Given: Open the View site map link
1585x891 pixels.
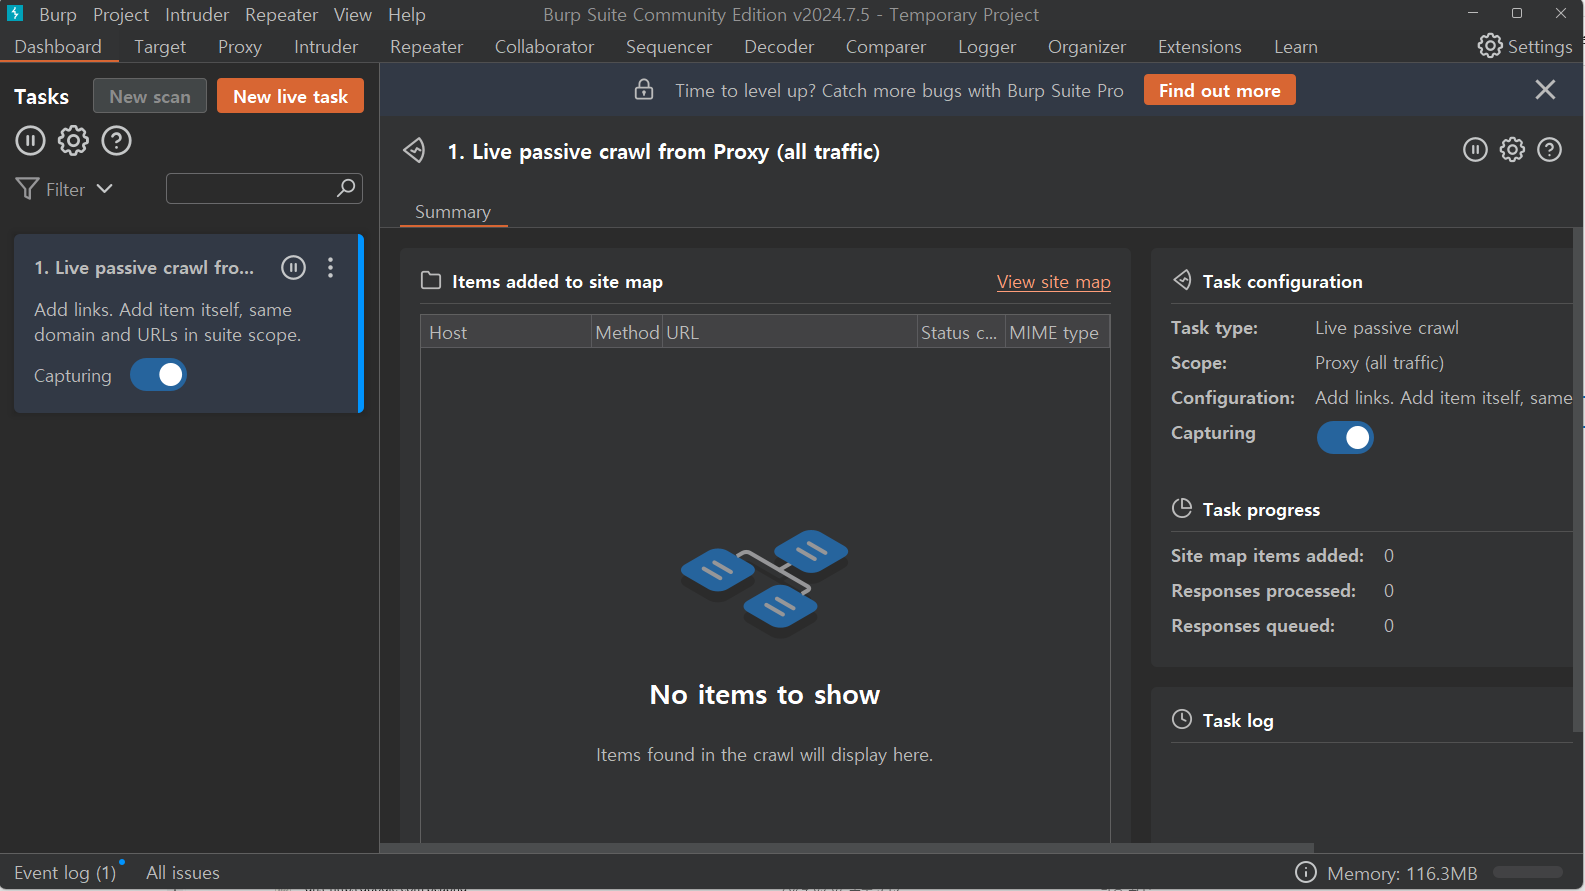Looking at the screenshot, I should [1053, 282].
